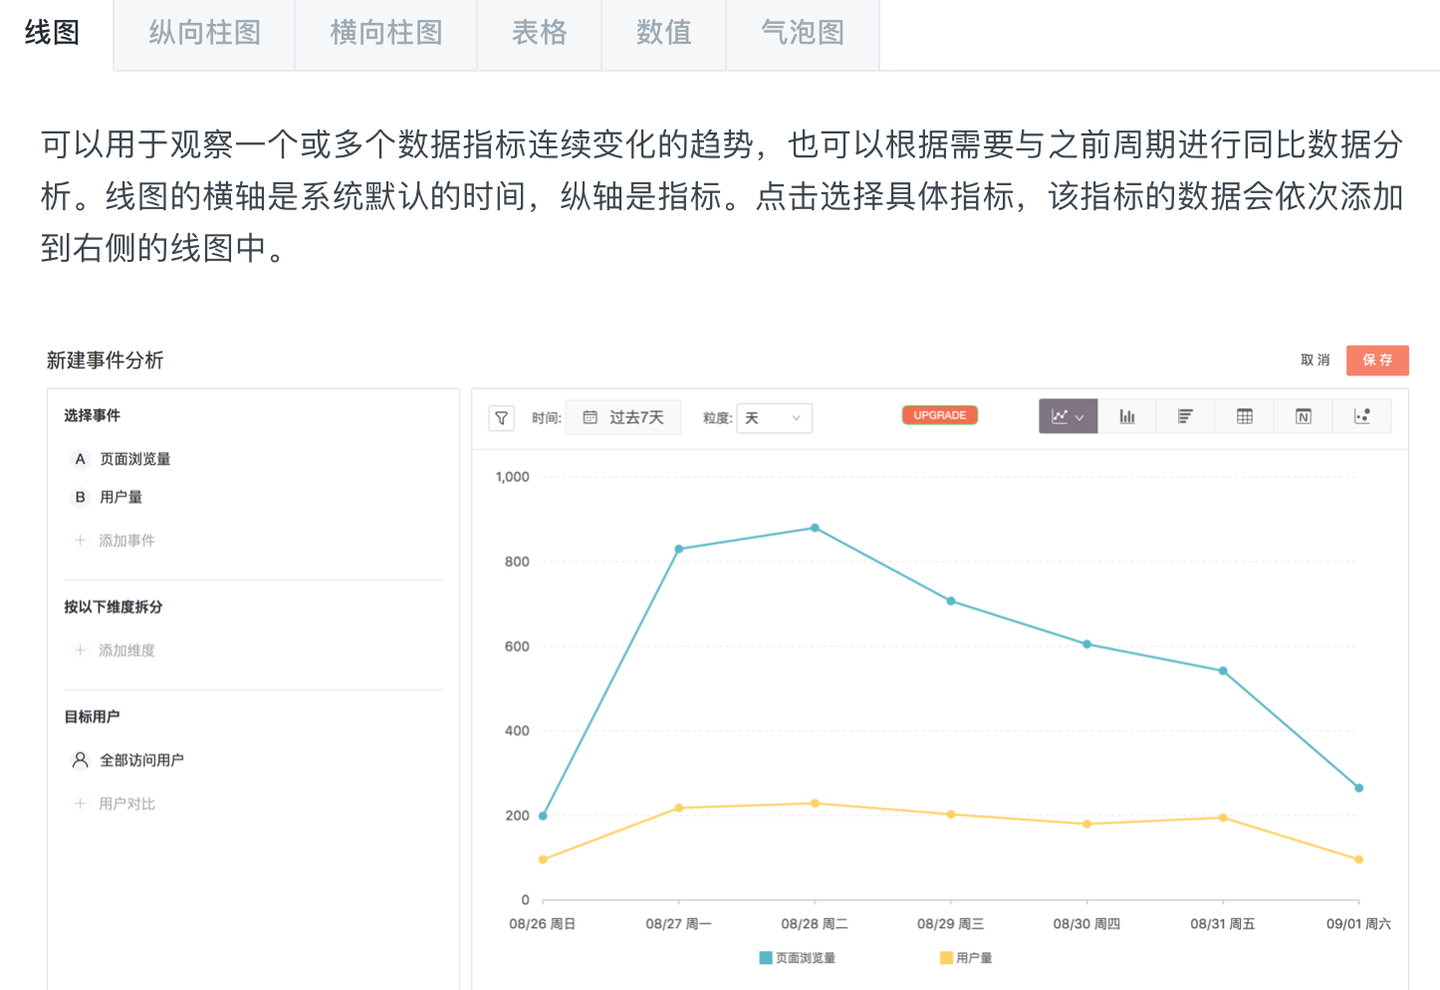
Task: Click the filter funnel icon
Action: pyautogui.click(x=502, y=418)
